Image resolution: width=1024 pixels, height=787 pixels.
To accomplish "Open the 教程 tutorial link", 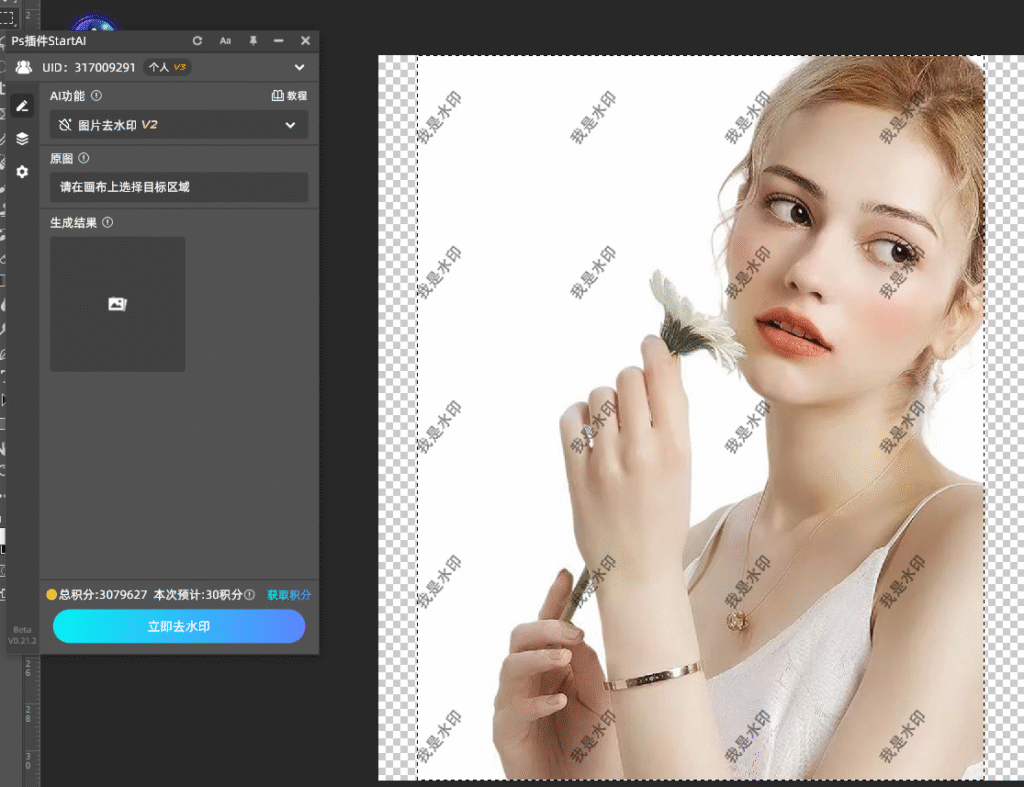I will point(289,96).
